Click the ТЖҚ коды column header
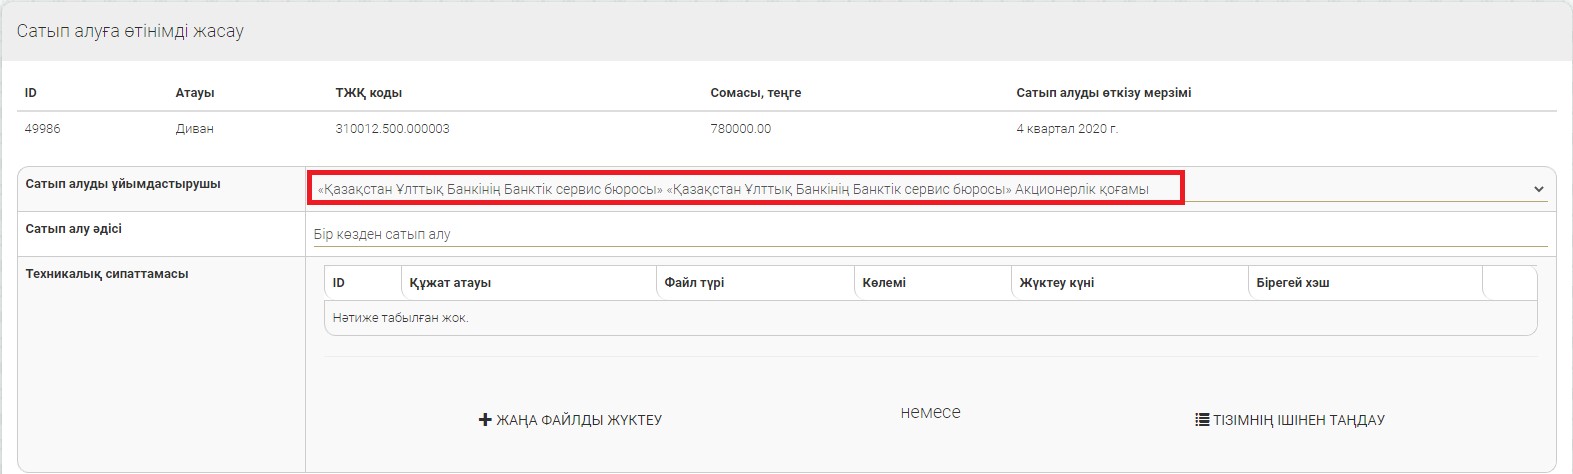The image size is (1573, 474). pyautogui.click(x=369, y=93)
